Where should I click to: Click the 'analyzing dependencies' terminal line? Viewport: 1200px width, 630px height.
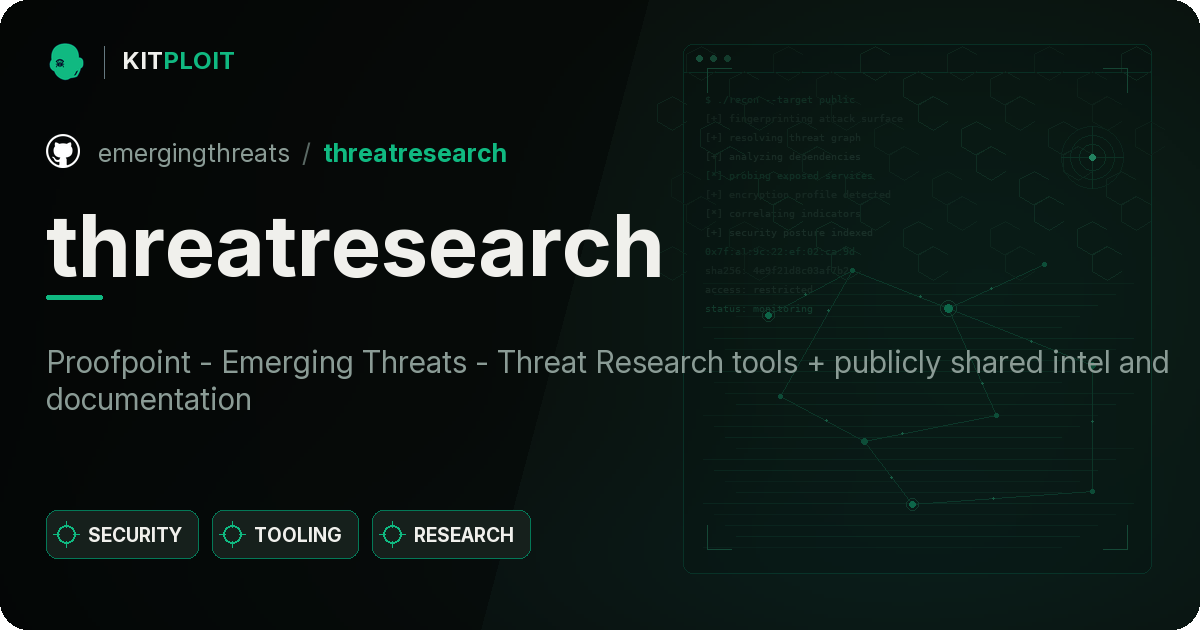(783, 157)
